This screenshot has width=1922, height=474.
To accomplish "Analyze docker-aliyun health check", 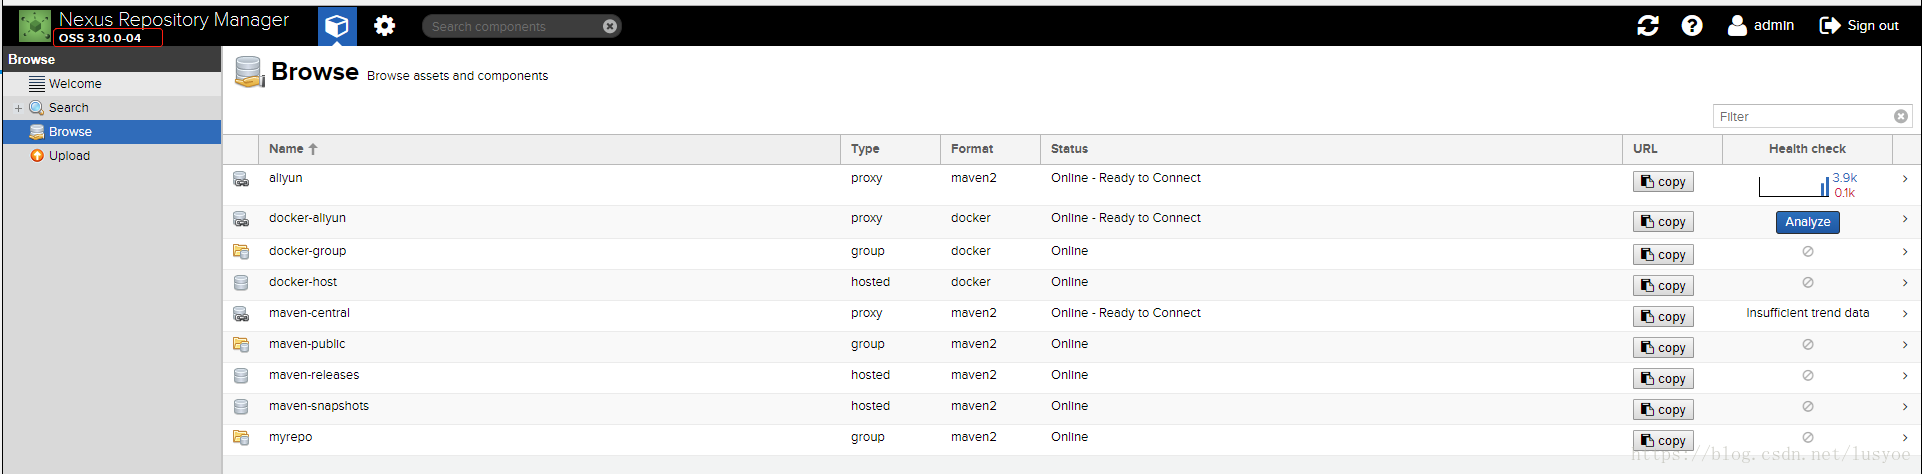I will pyautogui.click(x=1807, y=222).
